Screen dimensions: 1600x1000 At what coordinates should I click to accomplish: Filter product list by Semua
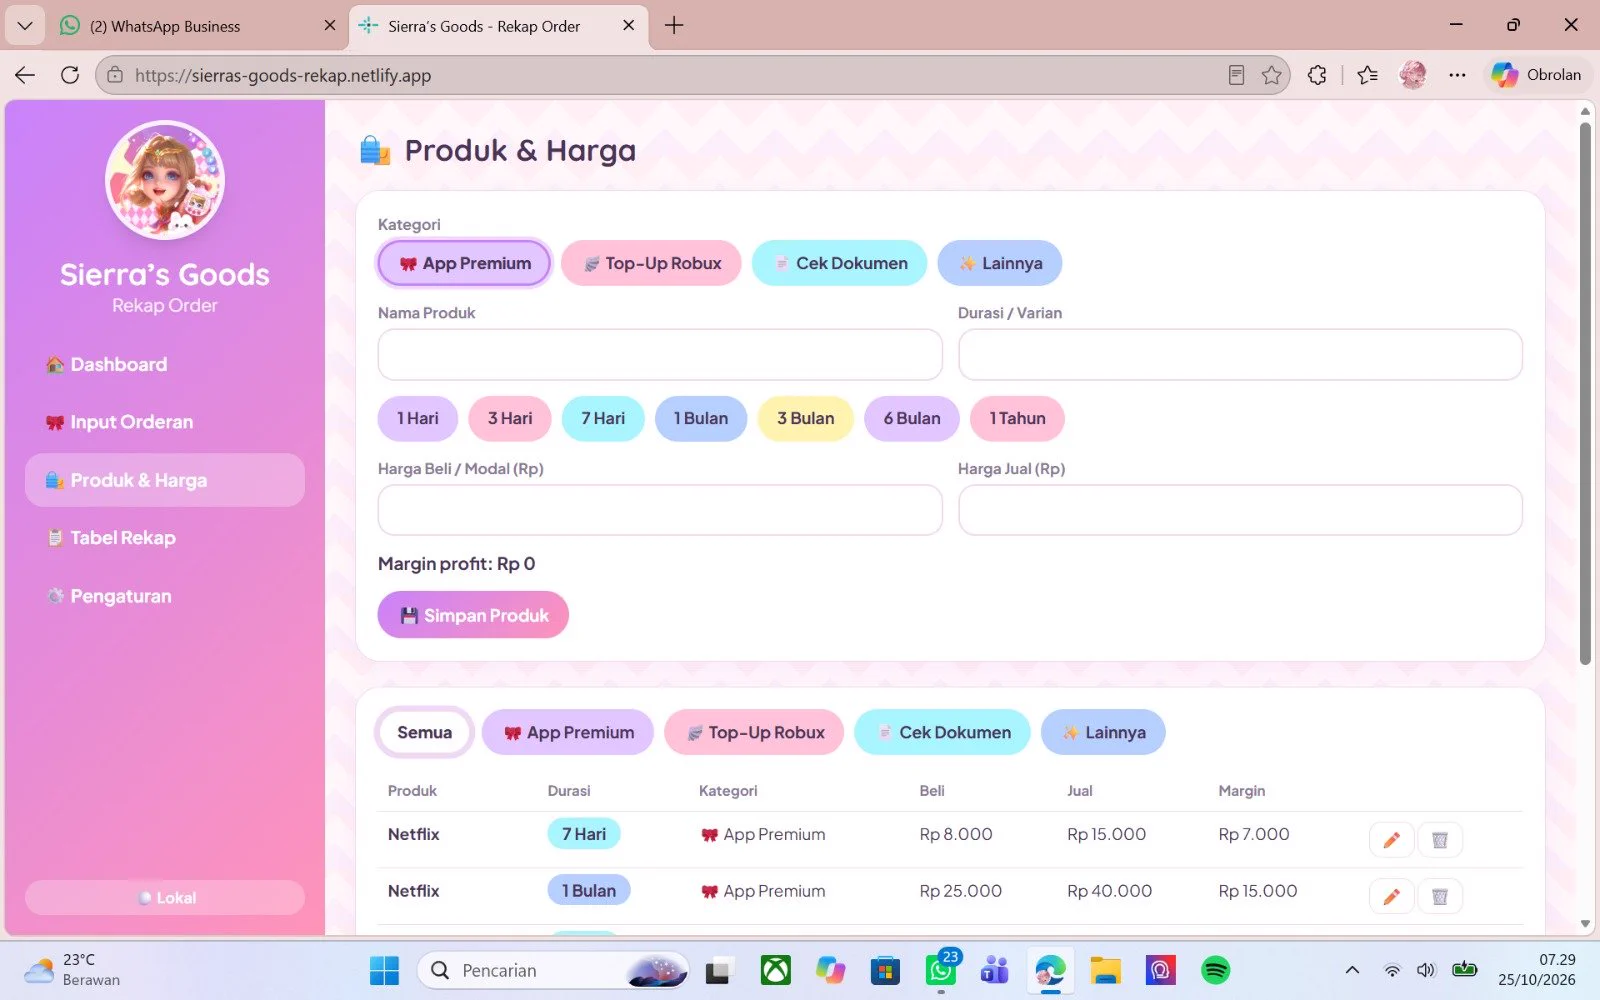coord(425,733)
